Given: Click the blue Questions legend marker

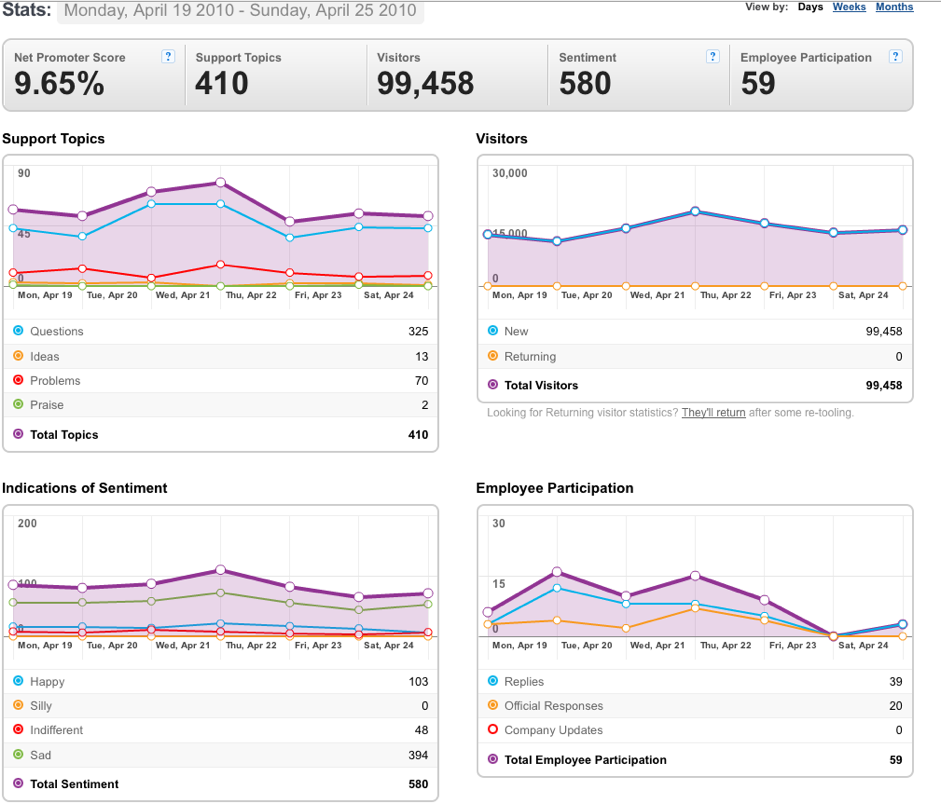Looking at the screenshot, I should 18,331.
